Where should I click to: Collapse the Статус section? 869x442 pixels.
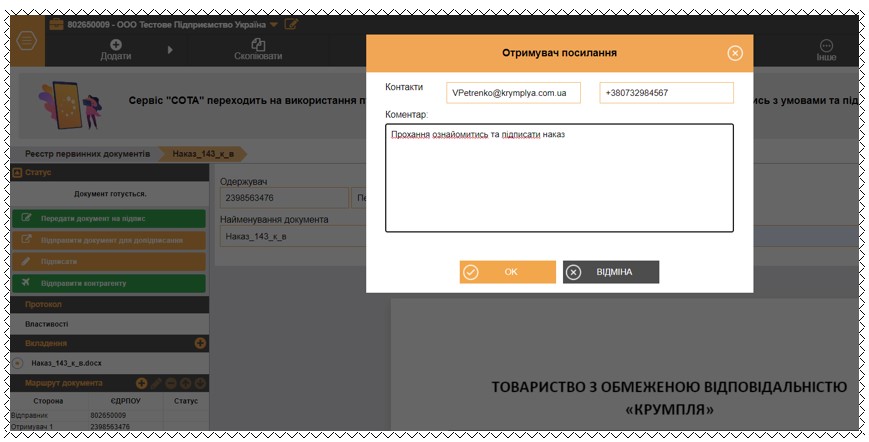pos(17,173)
